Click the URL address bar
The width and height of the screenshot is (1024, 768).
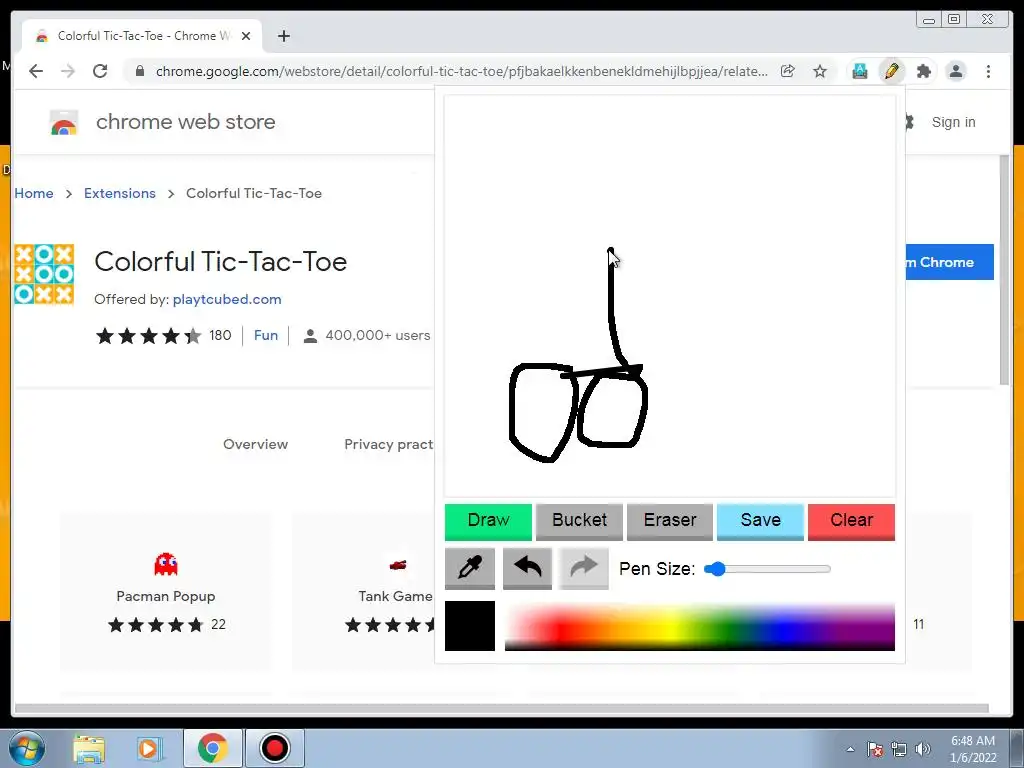tap(461, 71)
